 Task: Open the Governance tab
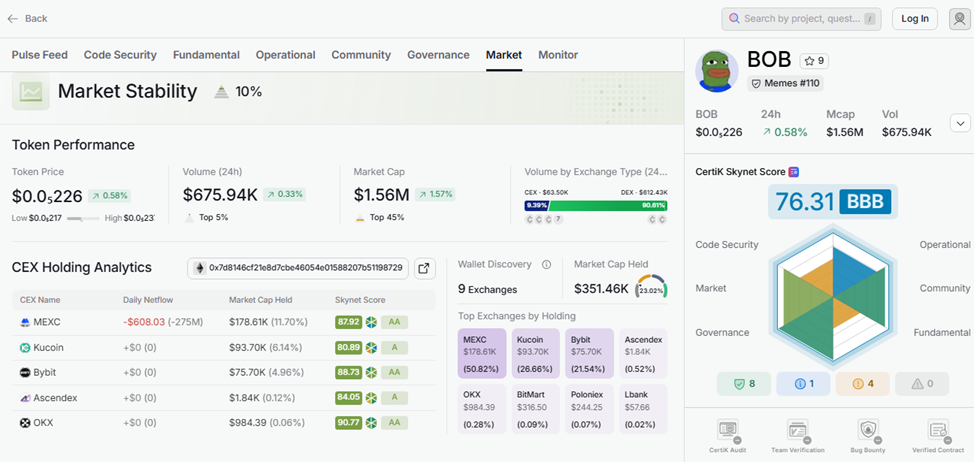tap(438, 55)
